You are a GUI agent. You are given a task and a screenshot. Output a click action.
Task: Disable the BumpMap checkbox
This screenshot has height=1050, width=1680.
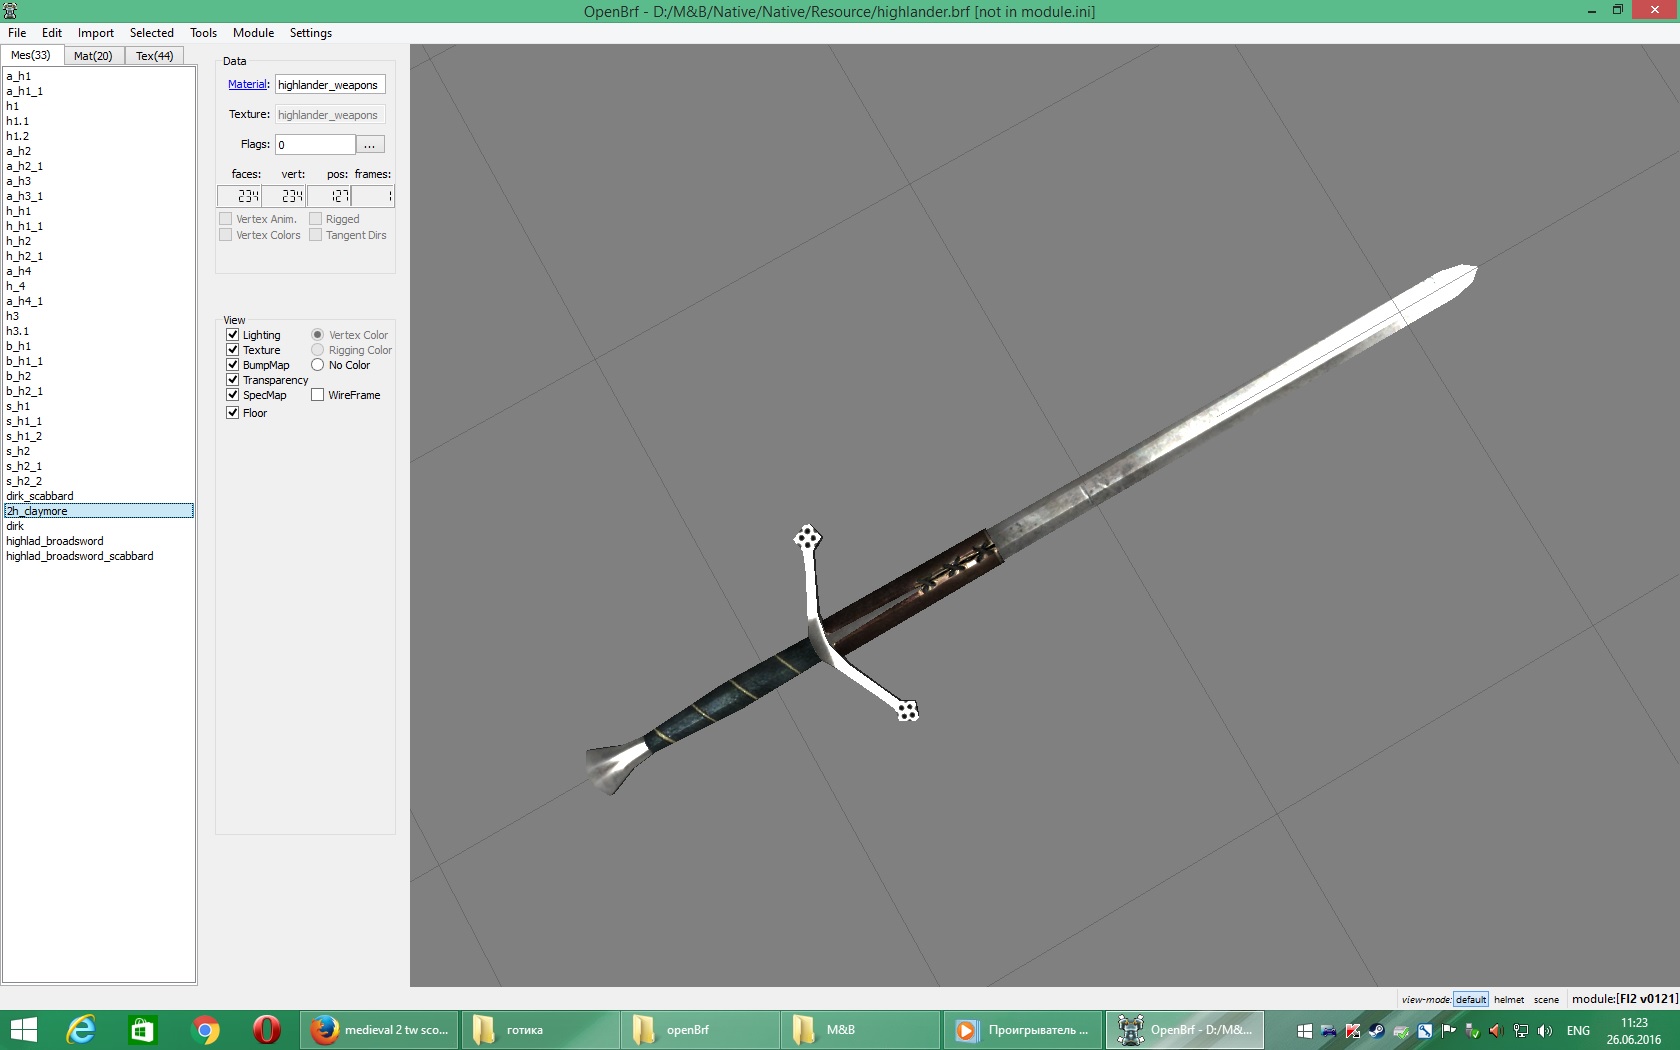click(232, 365)
